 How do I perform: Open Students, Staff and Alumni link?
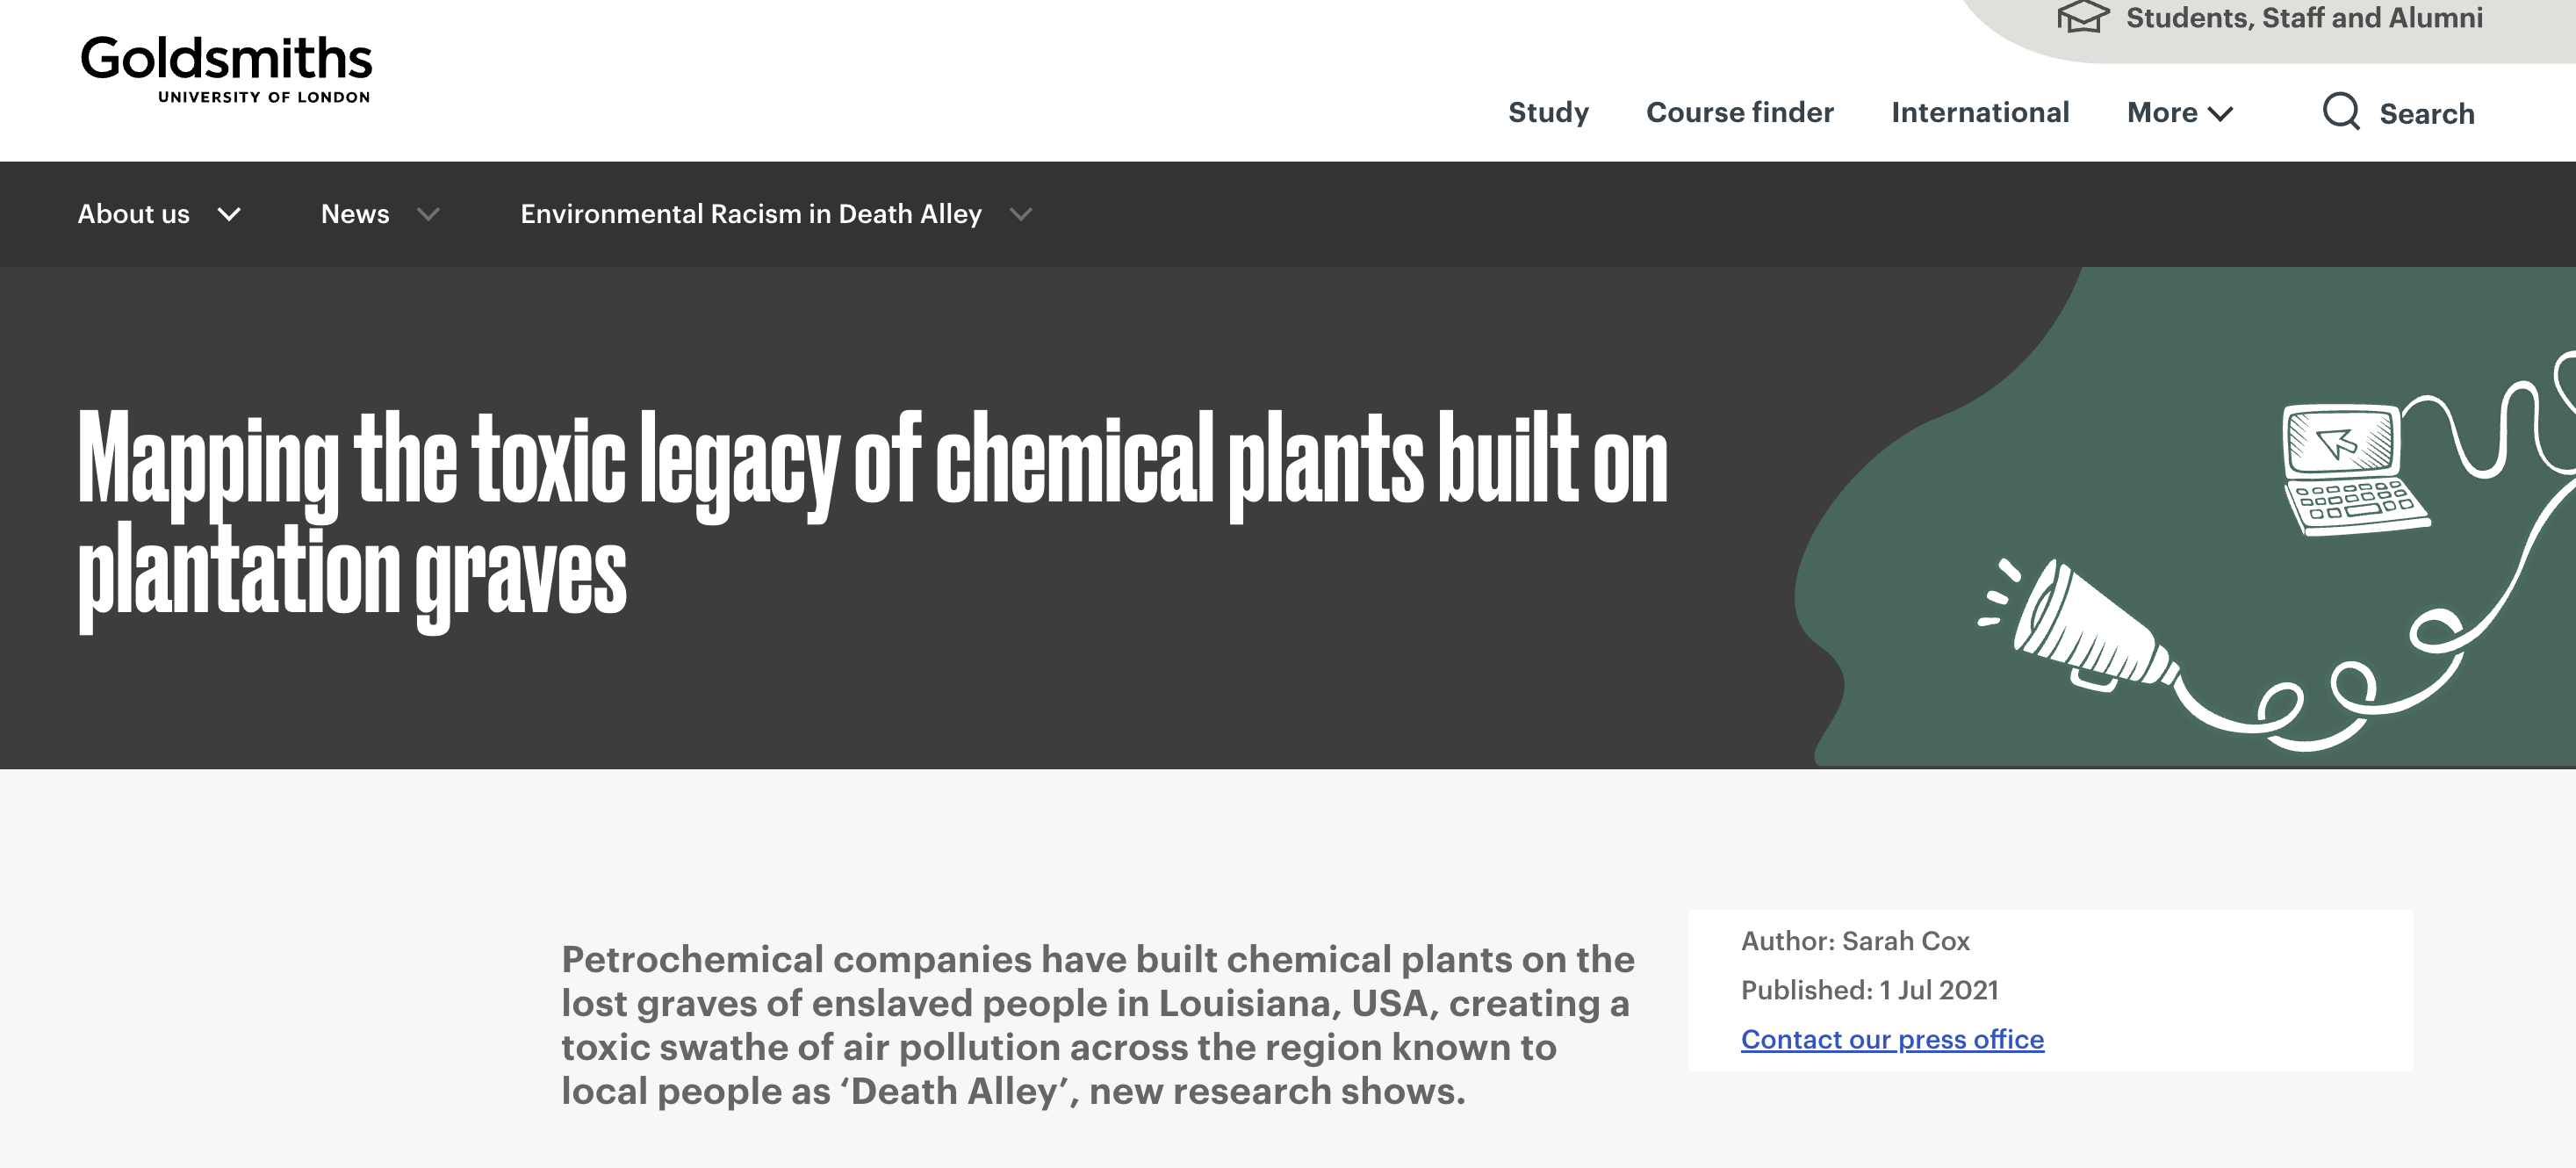[x=2304, y=18]
